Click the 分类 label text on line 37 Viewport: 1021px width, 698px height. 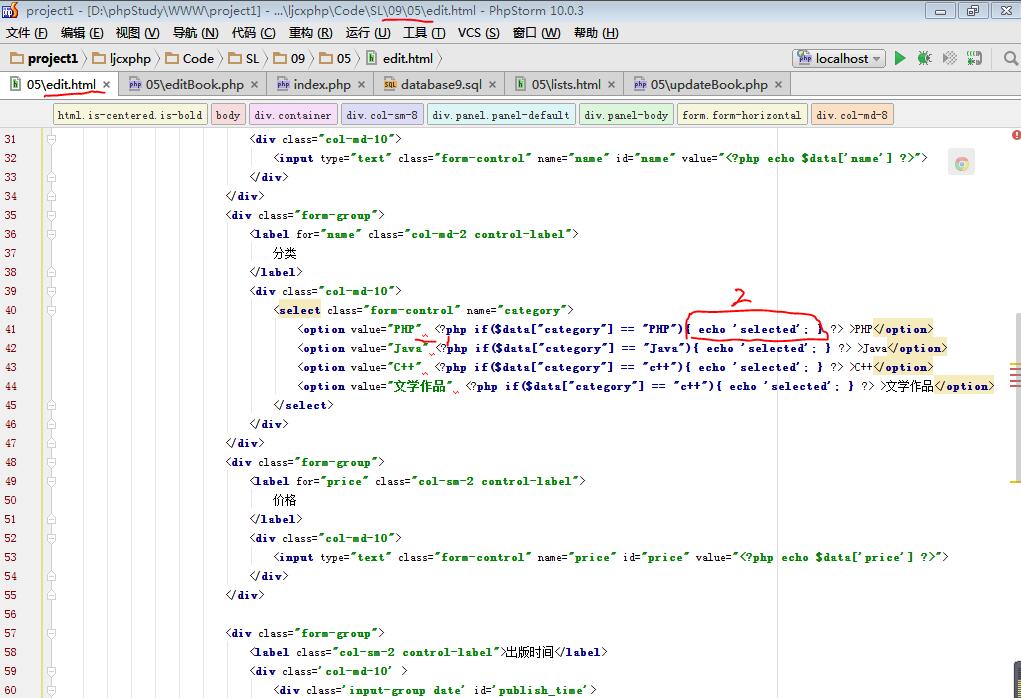tap(285, 253)
